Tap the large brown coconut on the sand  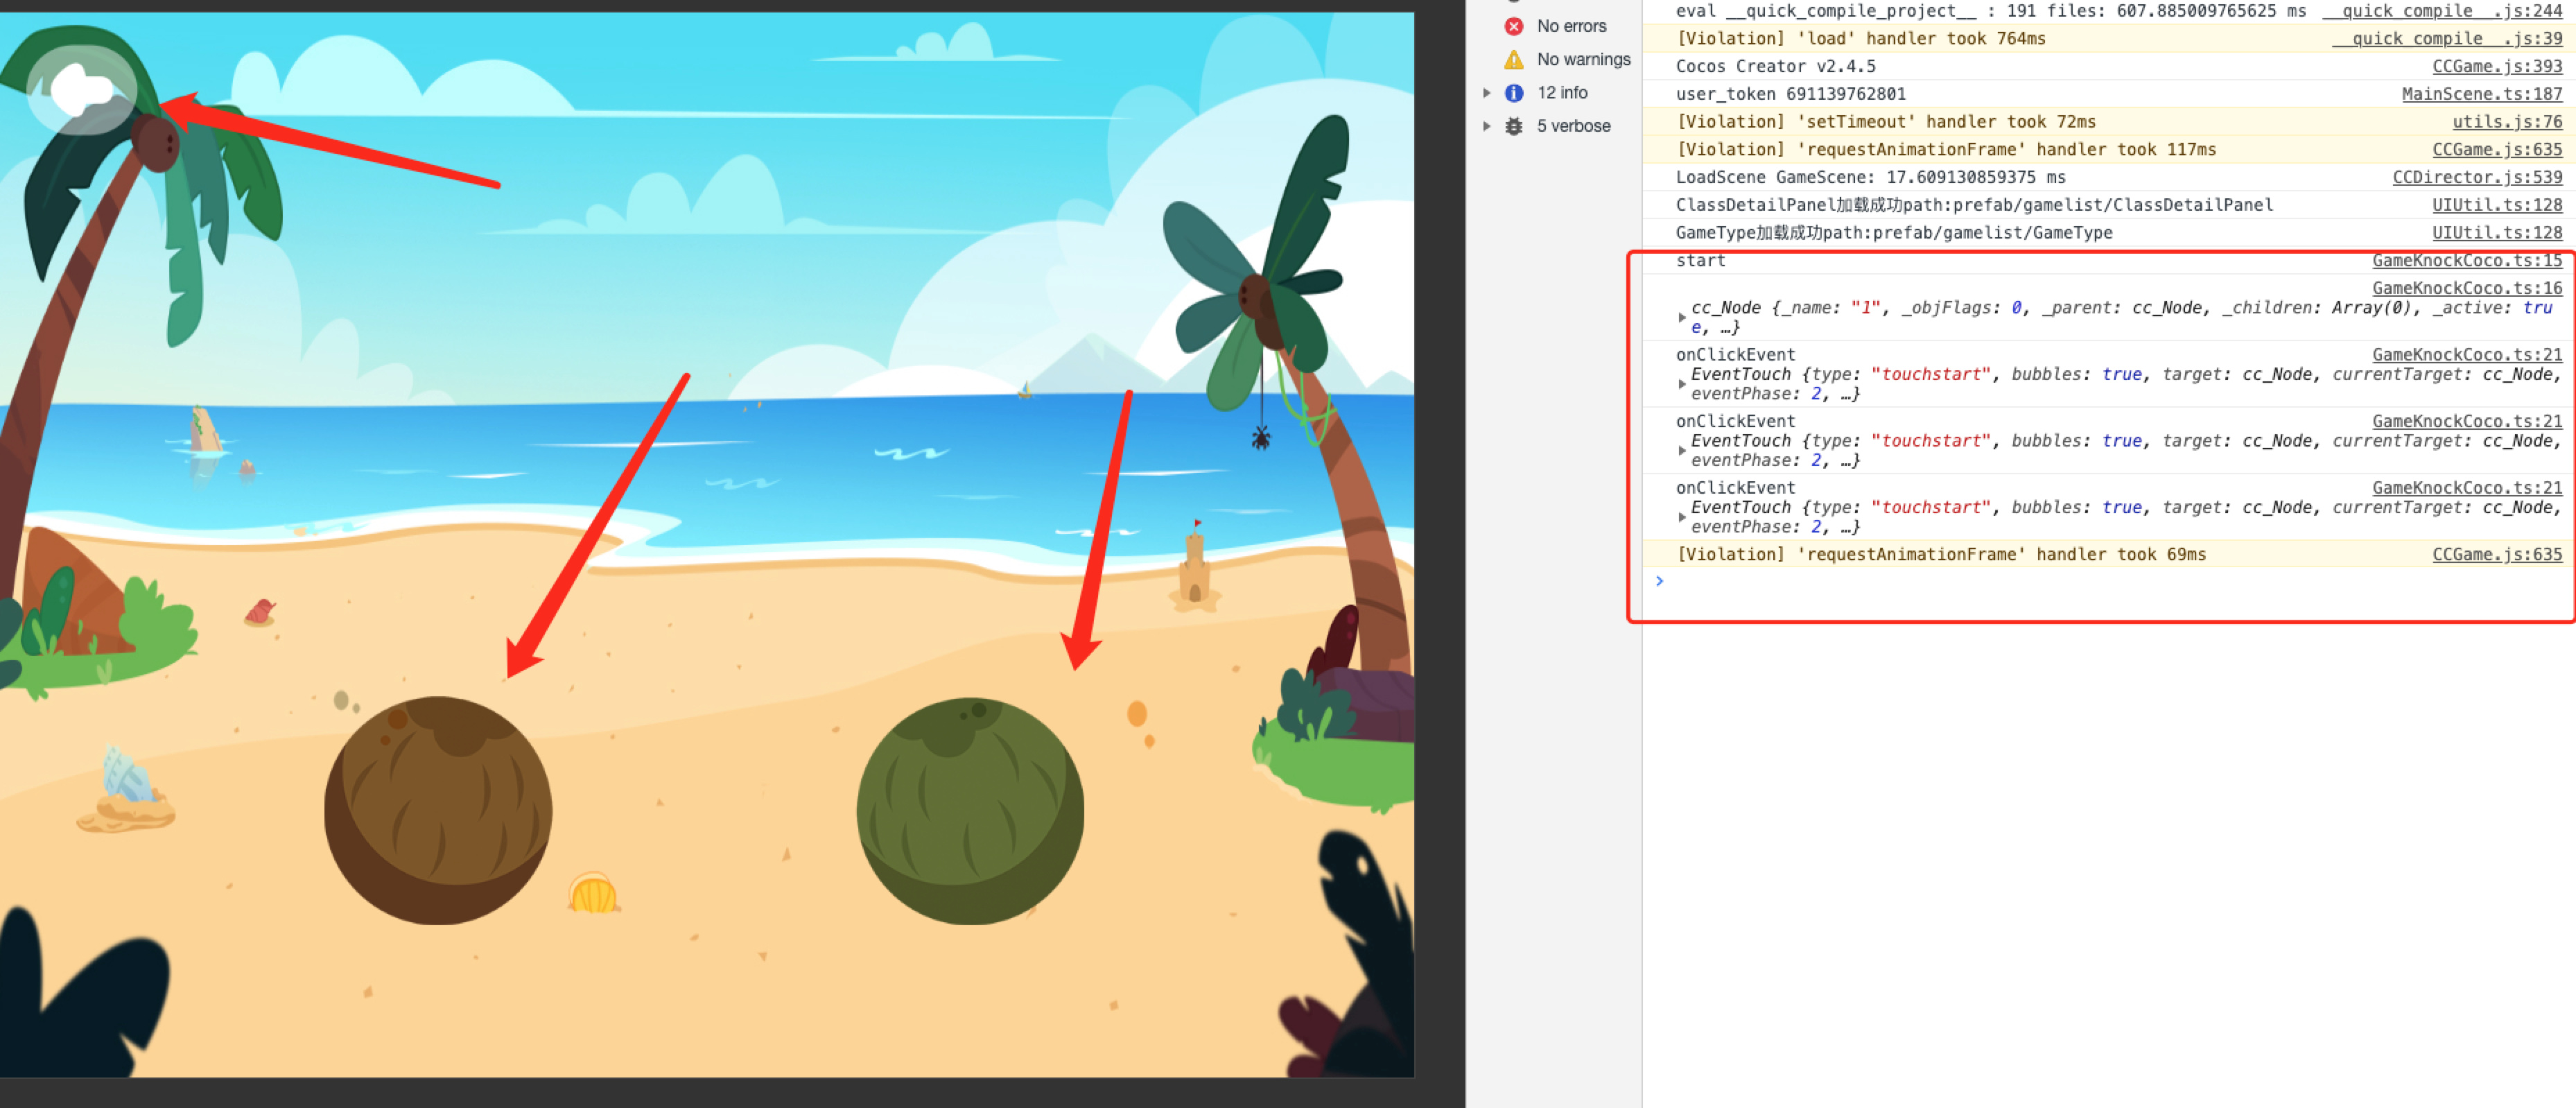[x=438, y=810]
